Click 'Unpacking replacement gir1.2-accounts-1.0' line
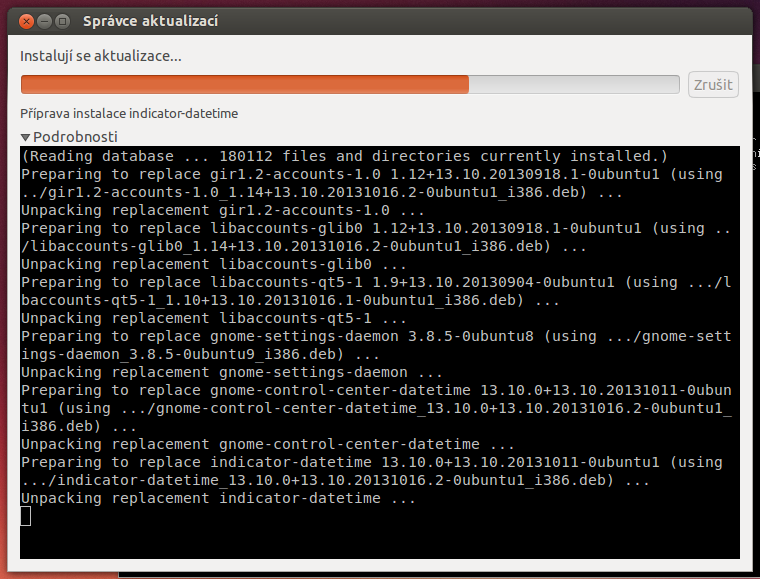760x579 pixels. 223,210
